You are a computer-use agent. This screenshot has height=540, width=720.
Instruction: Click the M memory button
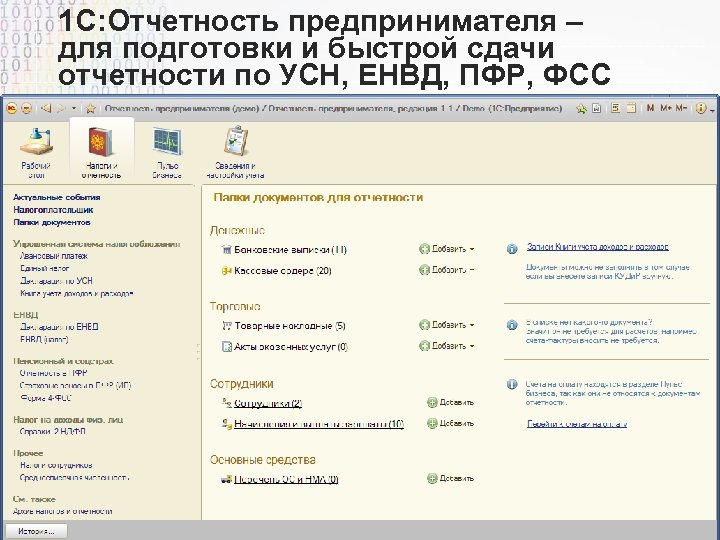point(650,108)
